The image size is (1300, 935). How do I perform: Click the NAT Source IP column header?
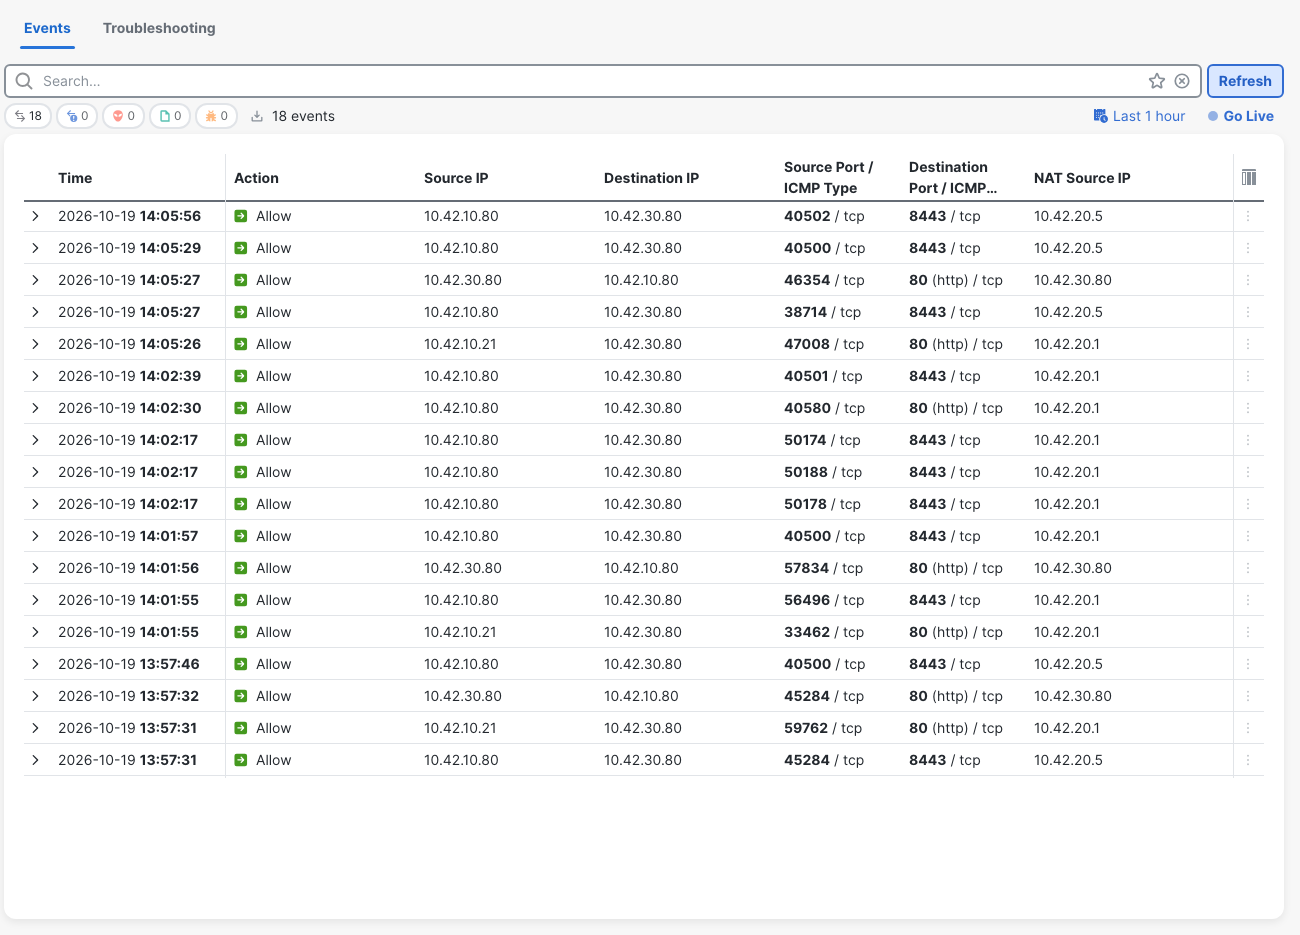coord(1082,178)
